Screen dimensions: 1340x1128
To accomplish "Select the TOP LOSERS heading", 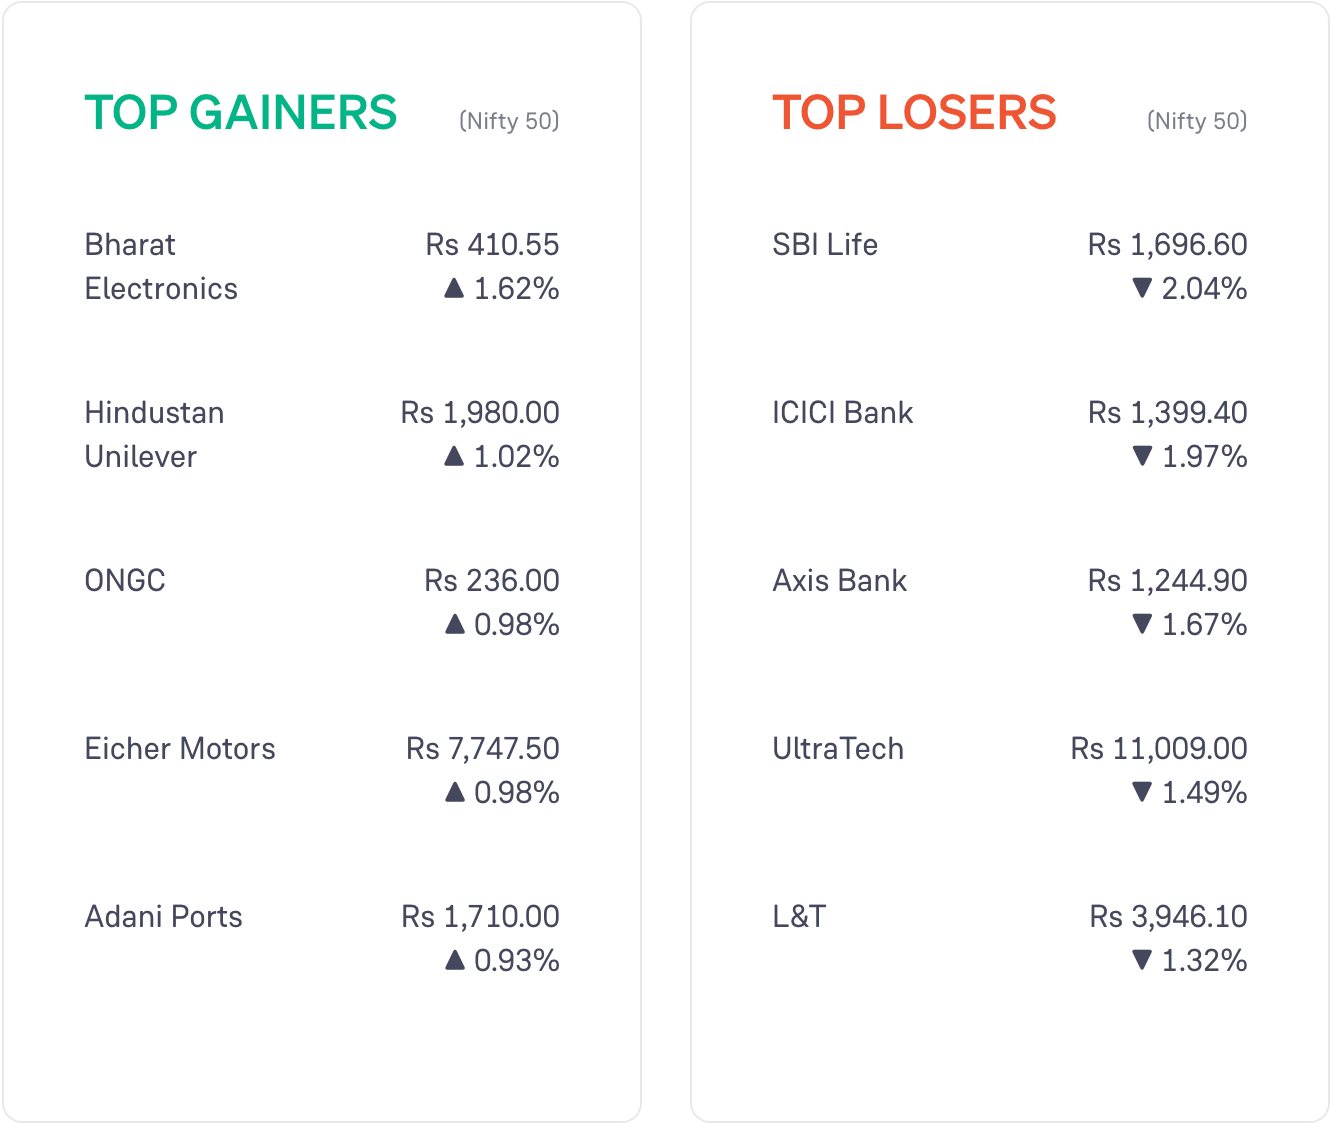I will pyautogui.click(x=914, y=112).
